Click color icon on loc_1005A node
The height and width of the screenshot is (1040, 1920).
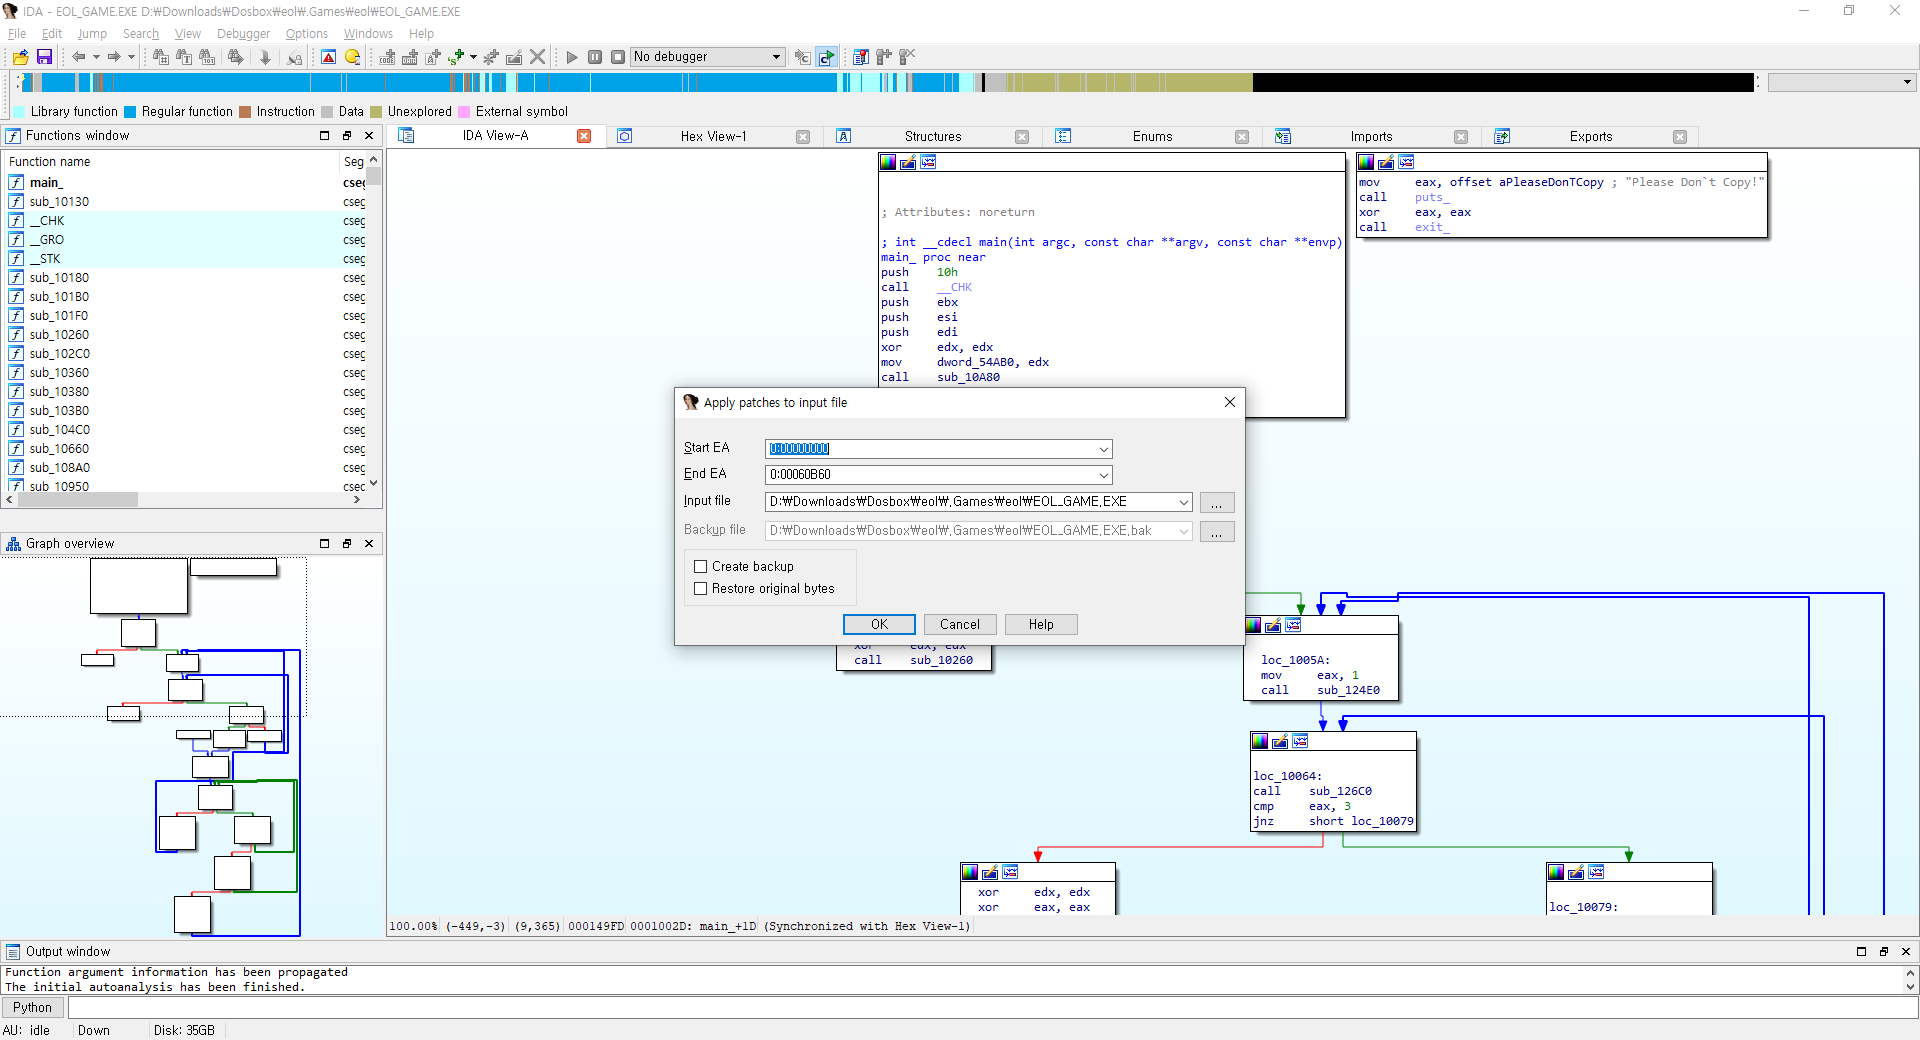[1254, 626]
